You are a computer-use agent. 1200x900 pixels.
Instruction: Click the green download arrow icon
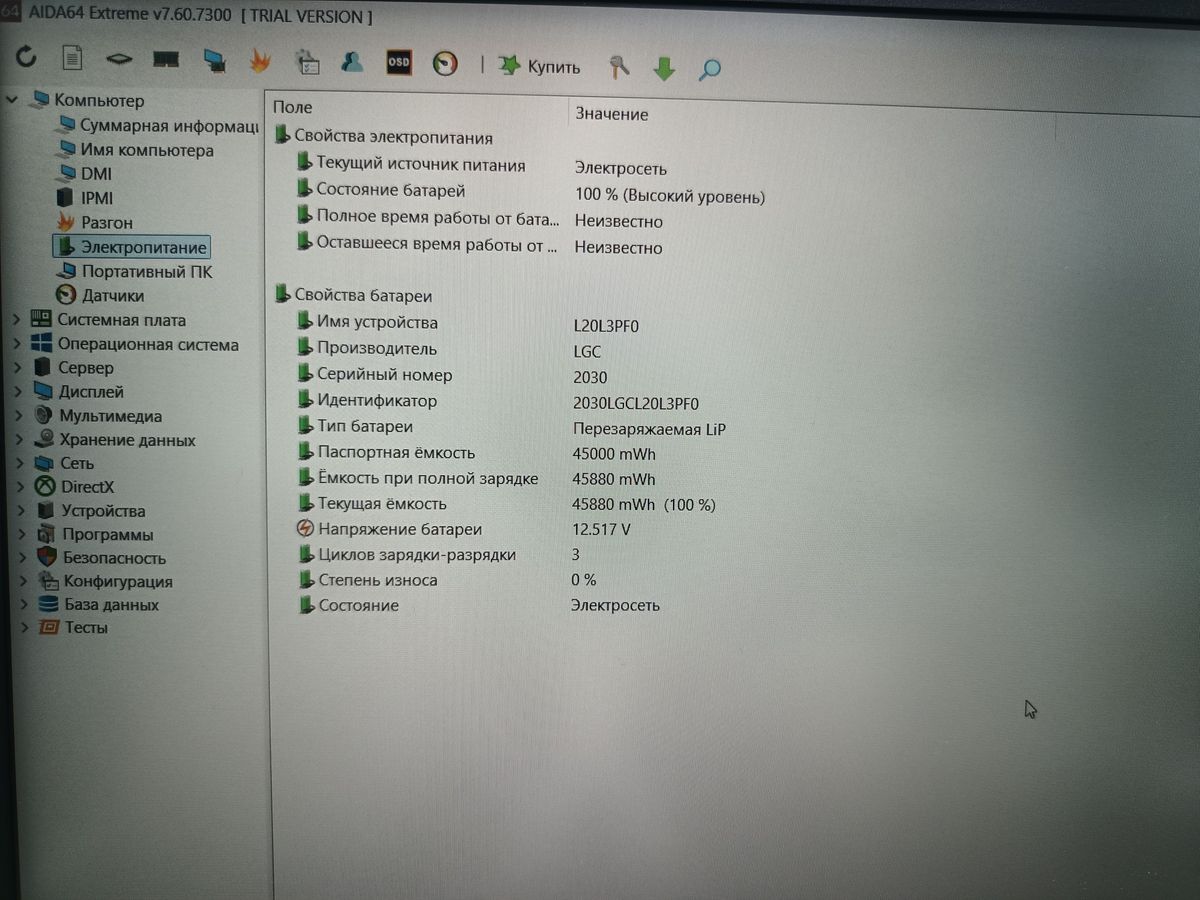pos(664,69)
